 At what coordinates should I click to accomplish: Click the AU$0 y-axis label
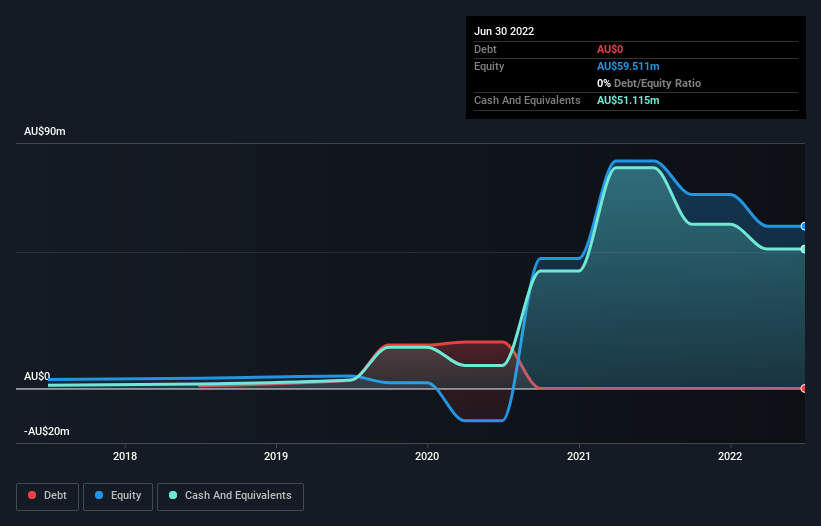[37, 376]
